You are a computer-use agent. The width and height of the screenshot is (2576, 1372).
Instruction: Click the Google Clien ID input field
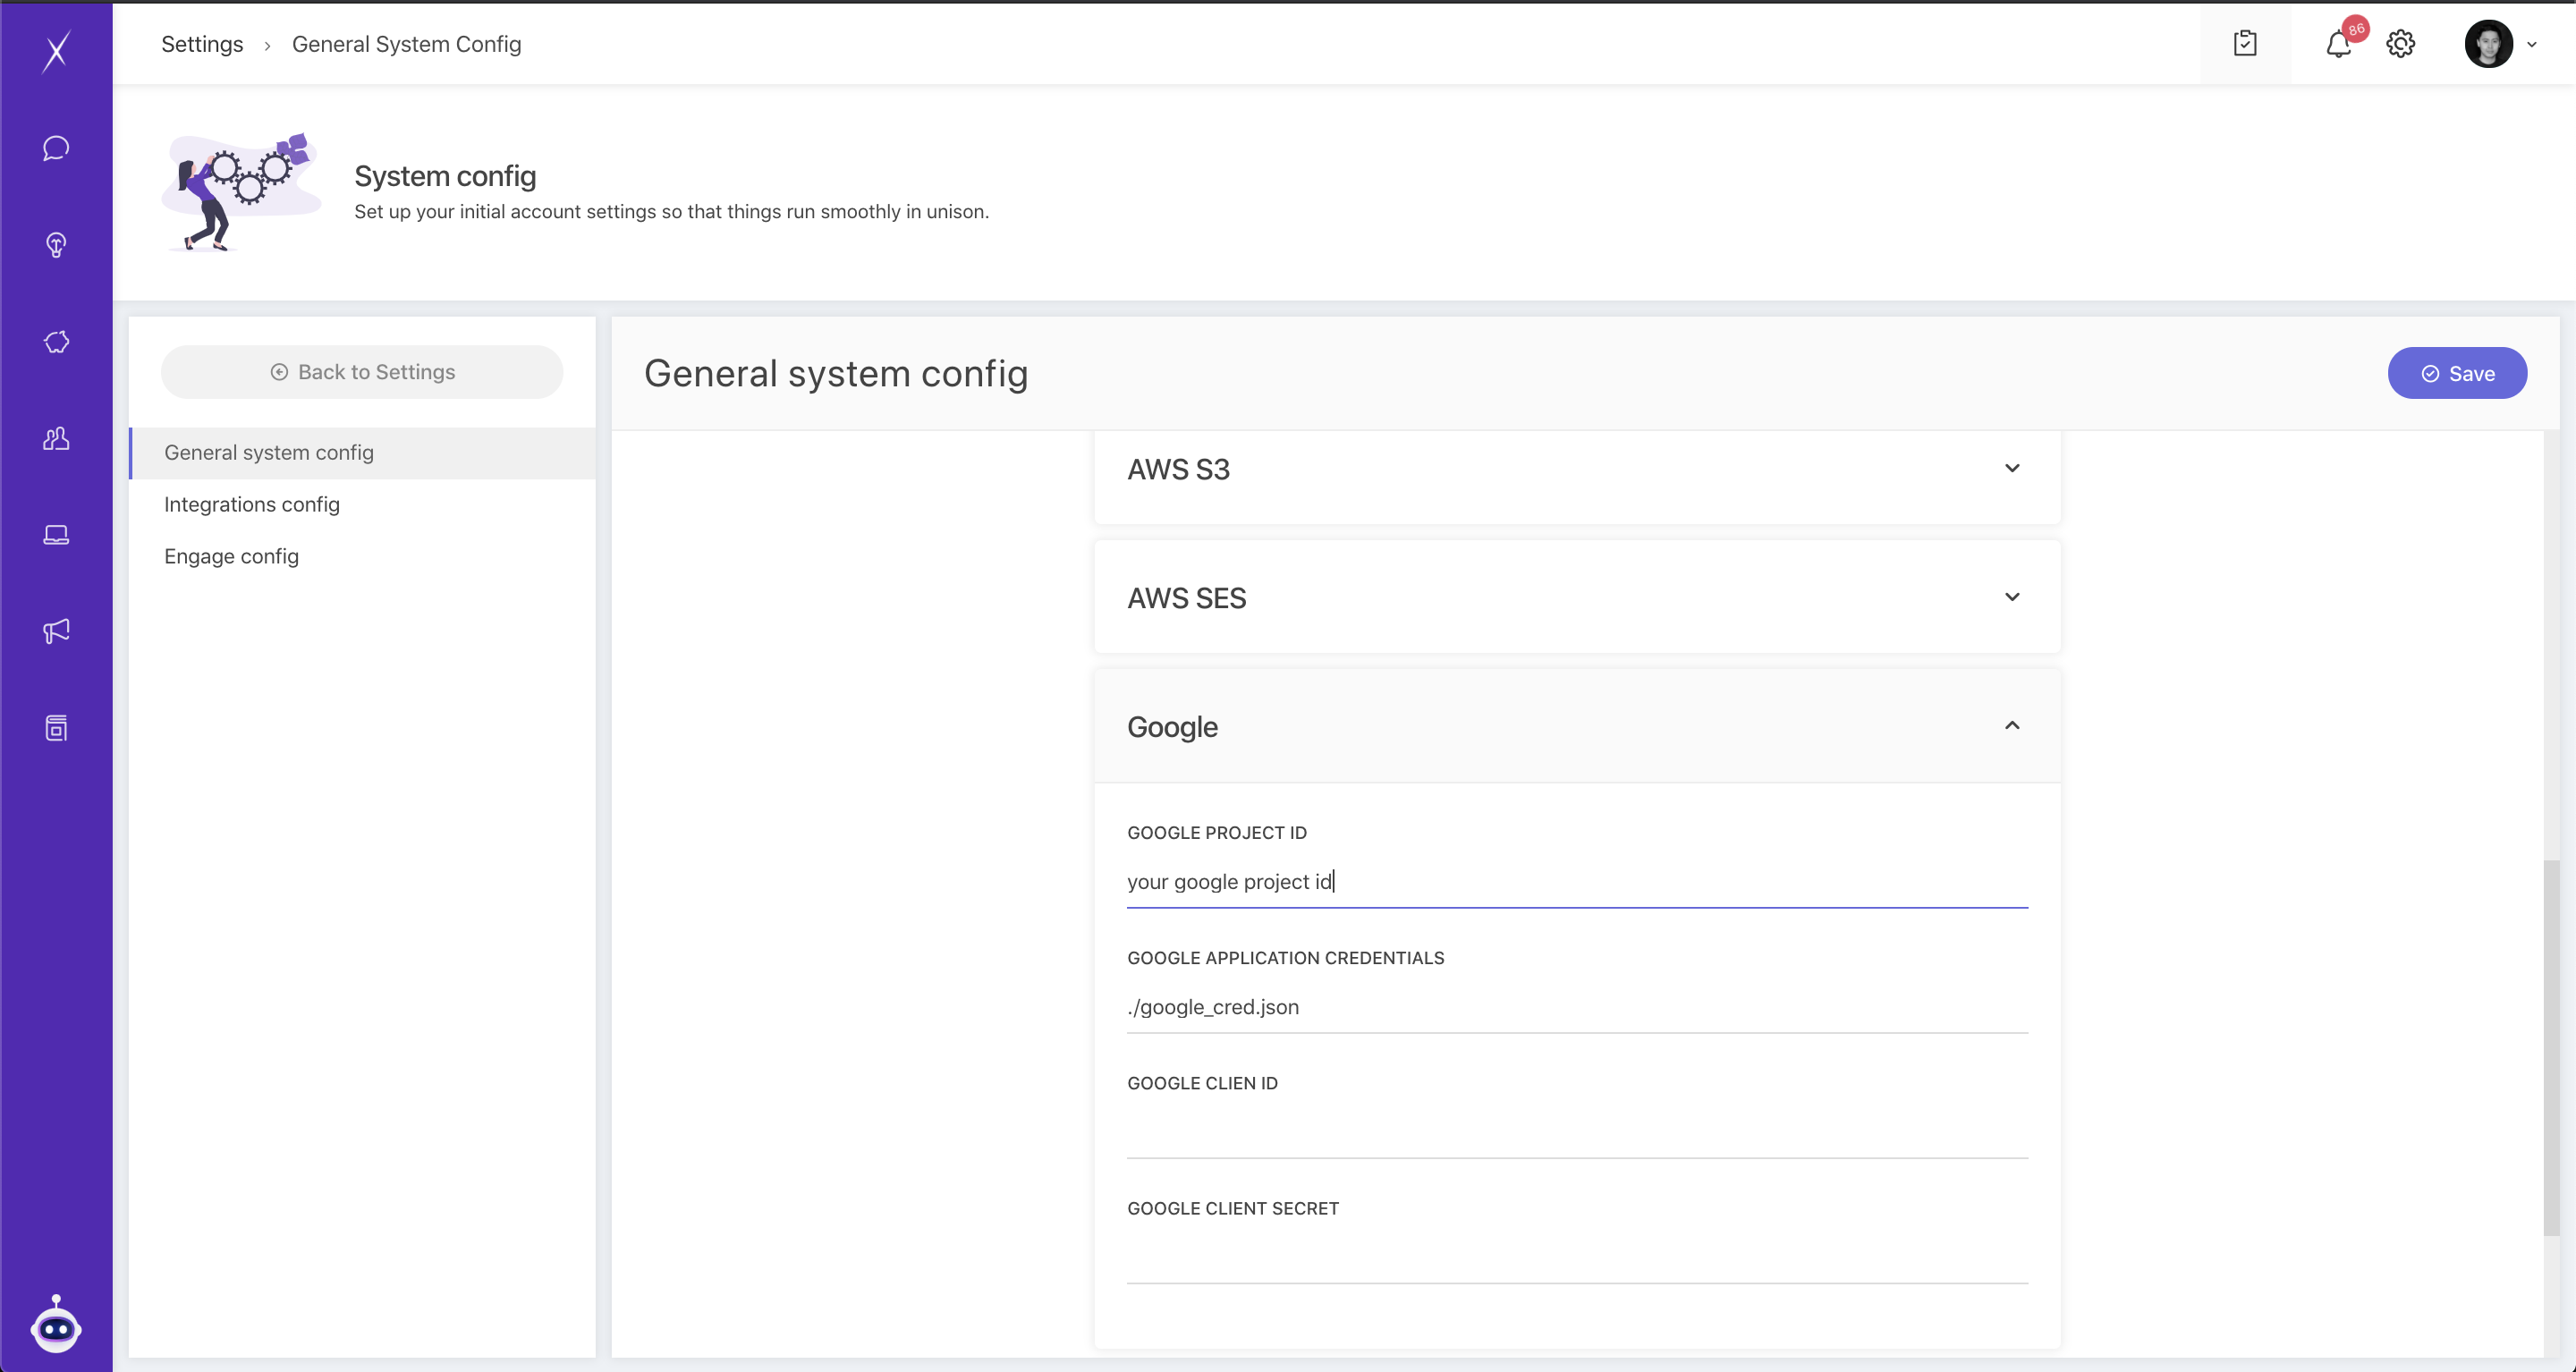click(x=1577, y=1132)
